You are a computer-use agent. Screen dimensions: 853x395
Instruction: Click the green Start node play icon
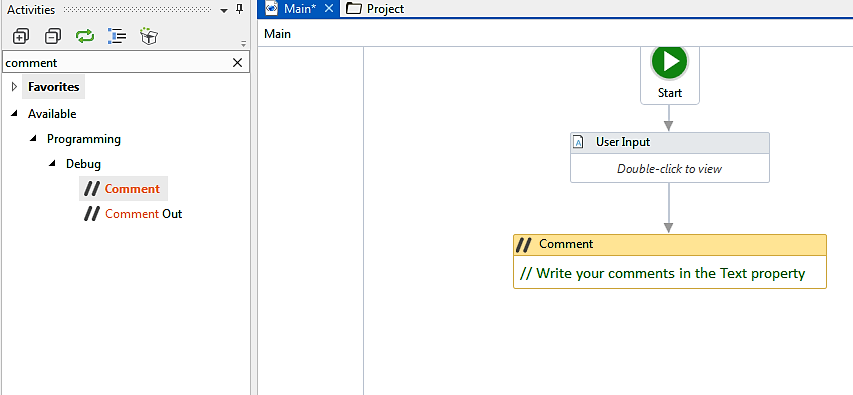(x=670, y=61)
